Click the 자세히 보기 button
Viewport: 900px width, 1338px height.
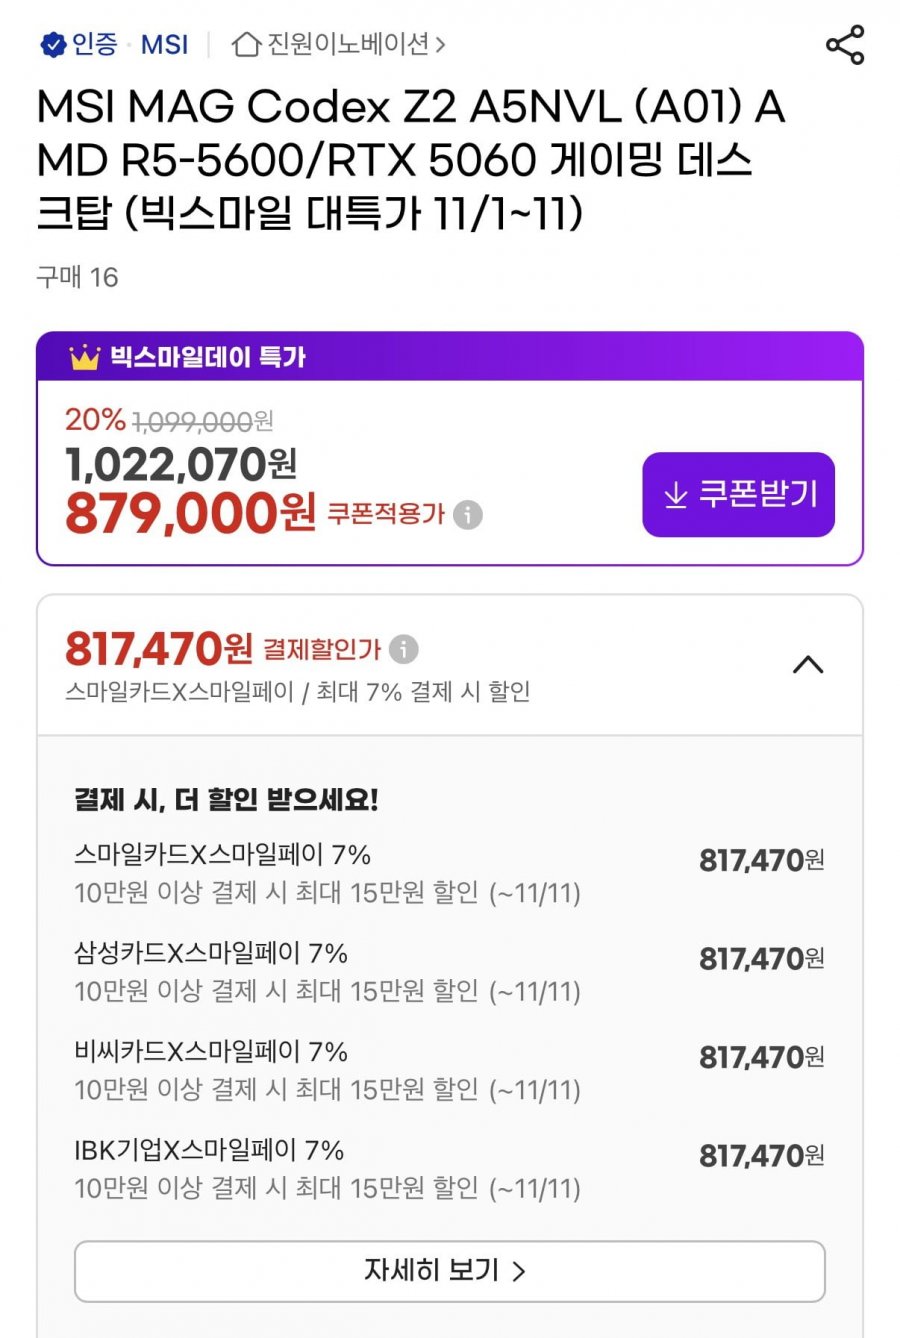[450, 1271]
